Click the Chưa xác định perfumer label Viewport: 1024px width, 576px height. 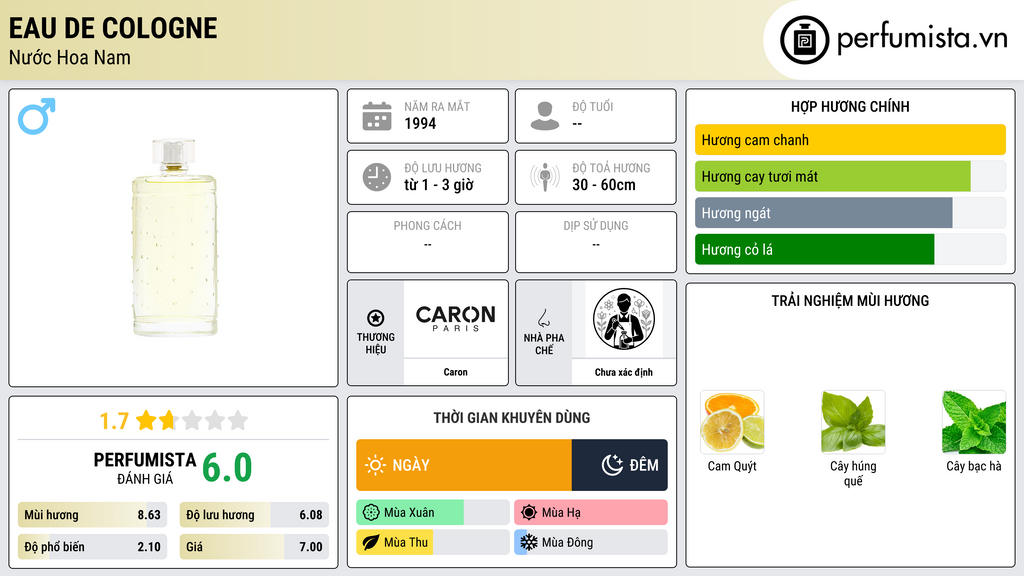point(624,372)
